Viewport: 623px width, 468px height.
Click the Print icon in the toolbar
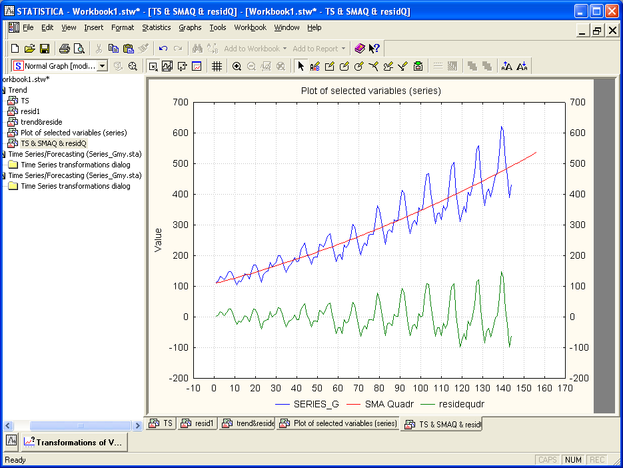tap(62, 48)
